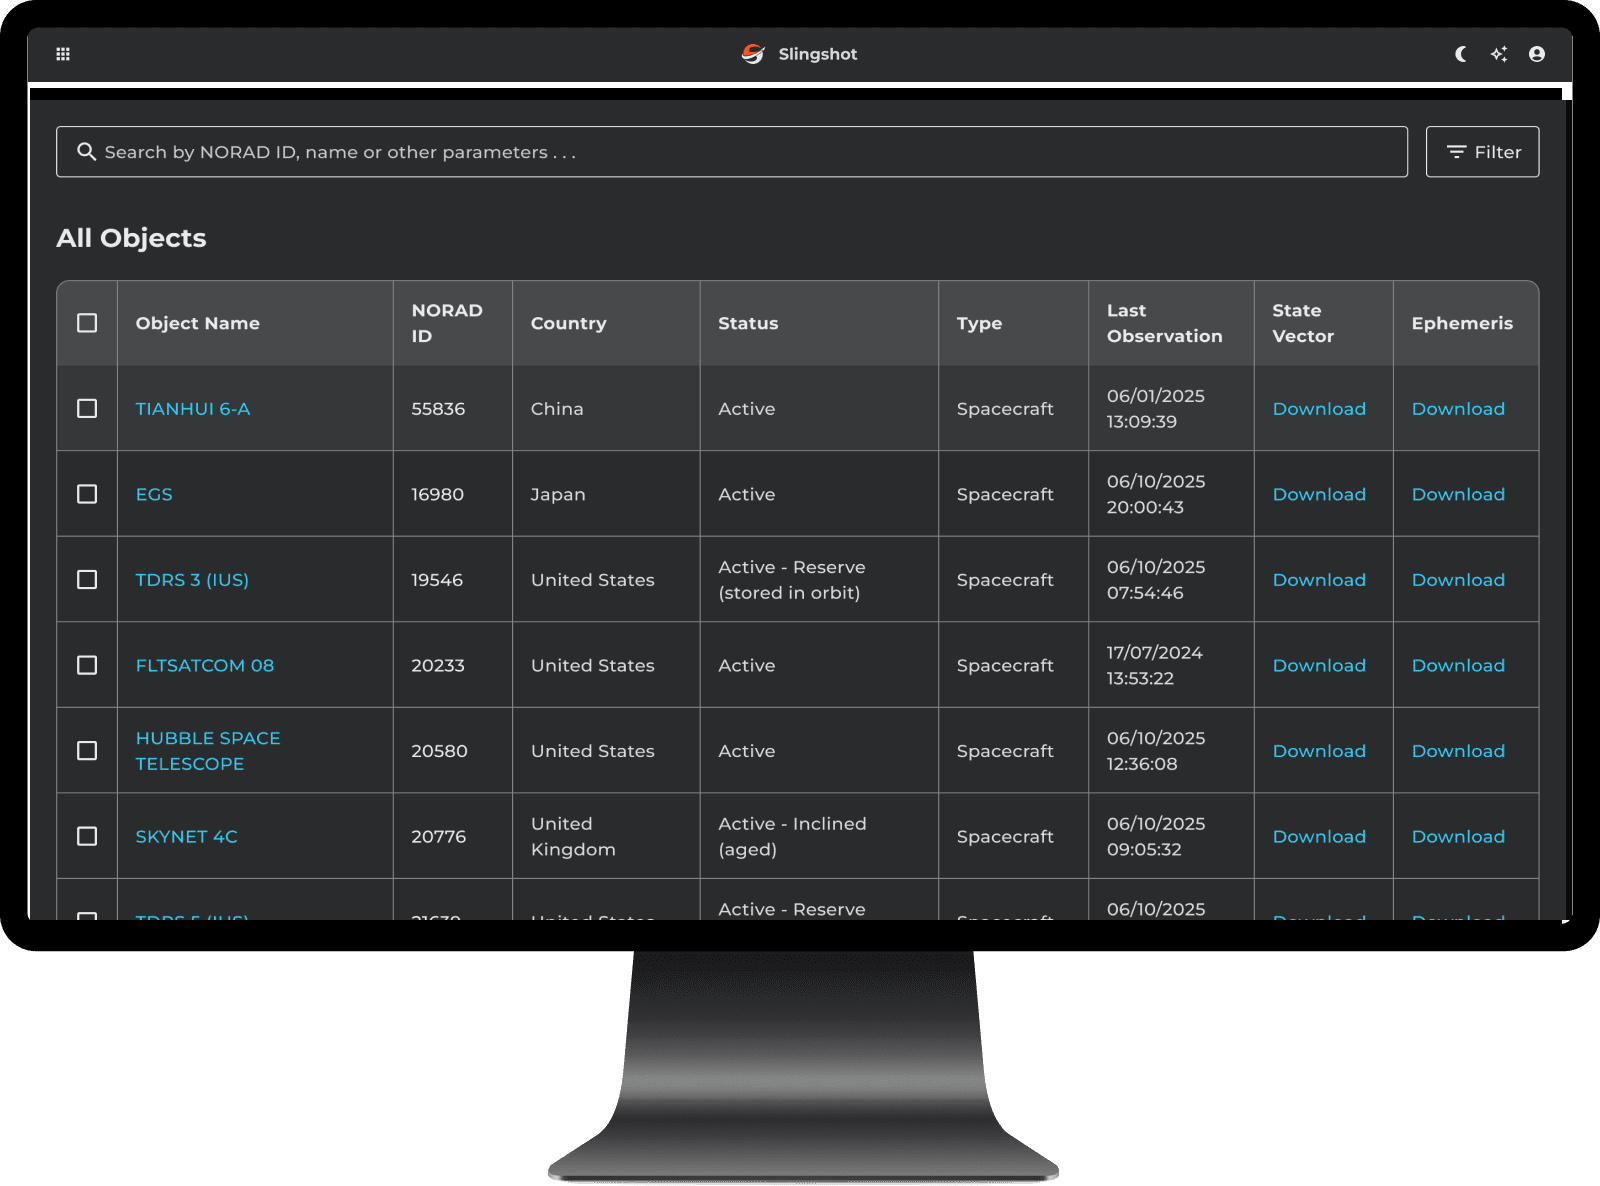Open the TIANHUI 6-A object link
This screenshot has width=1600, height=1186.
point(193,409)
